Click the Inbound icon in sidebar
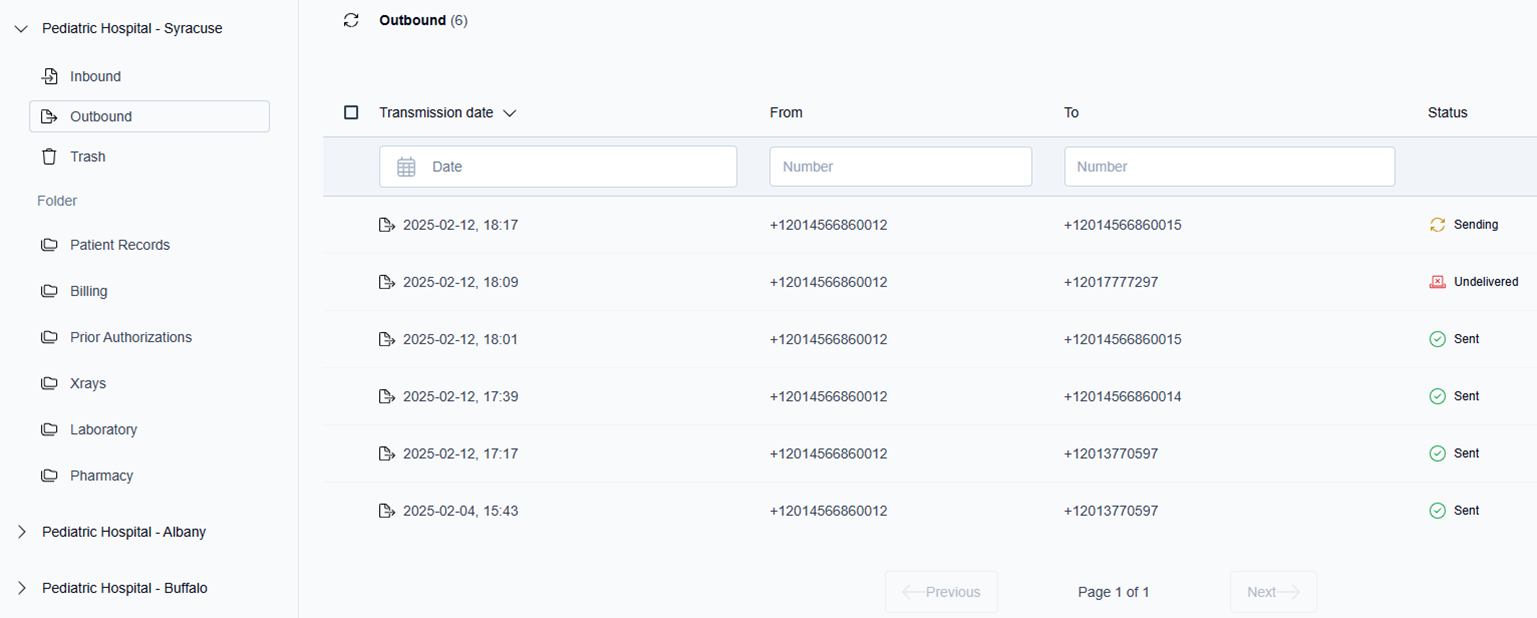 (49, 77)
